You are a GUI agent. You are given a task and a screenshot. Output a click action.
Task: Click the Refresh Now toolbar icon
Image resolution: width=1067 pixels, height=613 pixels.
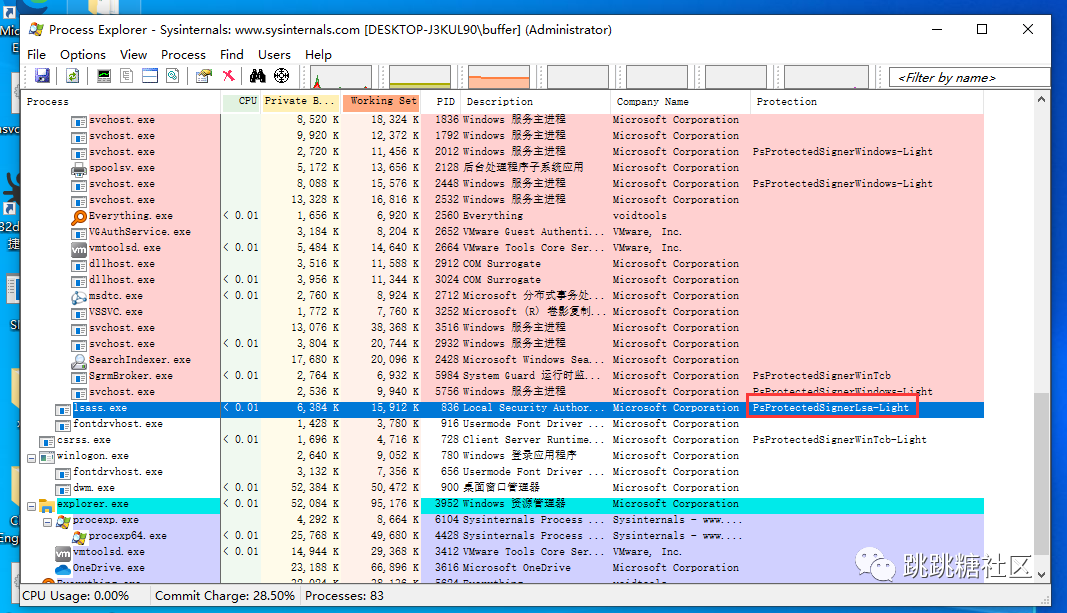click(x=72, y=76)
